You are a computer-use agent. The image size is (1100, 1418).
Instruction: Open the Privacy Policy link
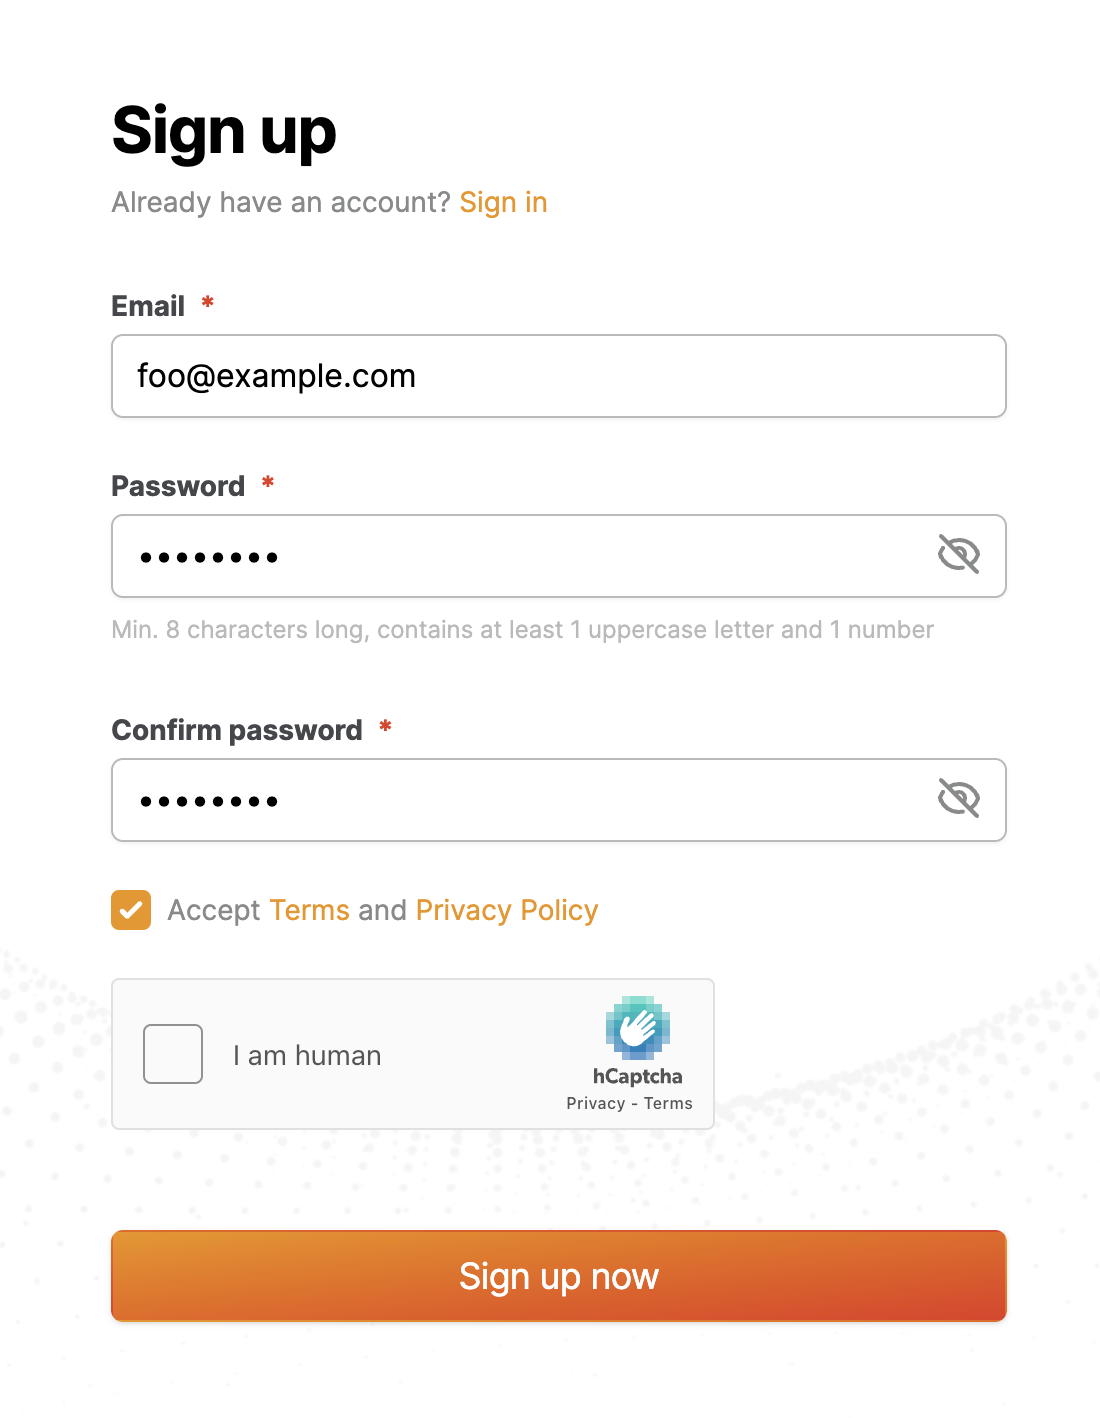(x=507, y=910)
